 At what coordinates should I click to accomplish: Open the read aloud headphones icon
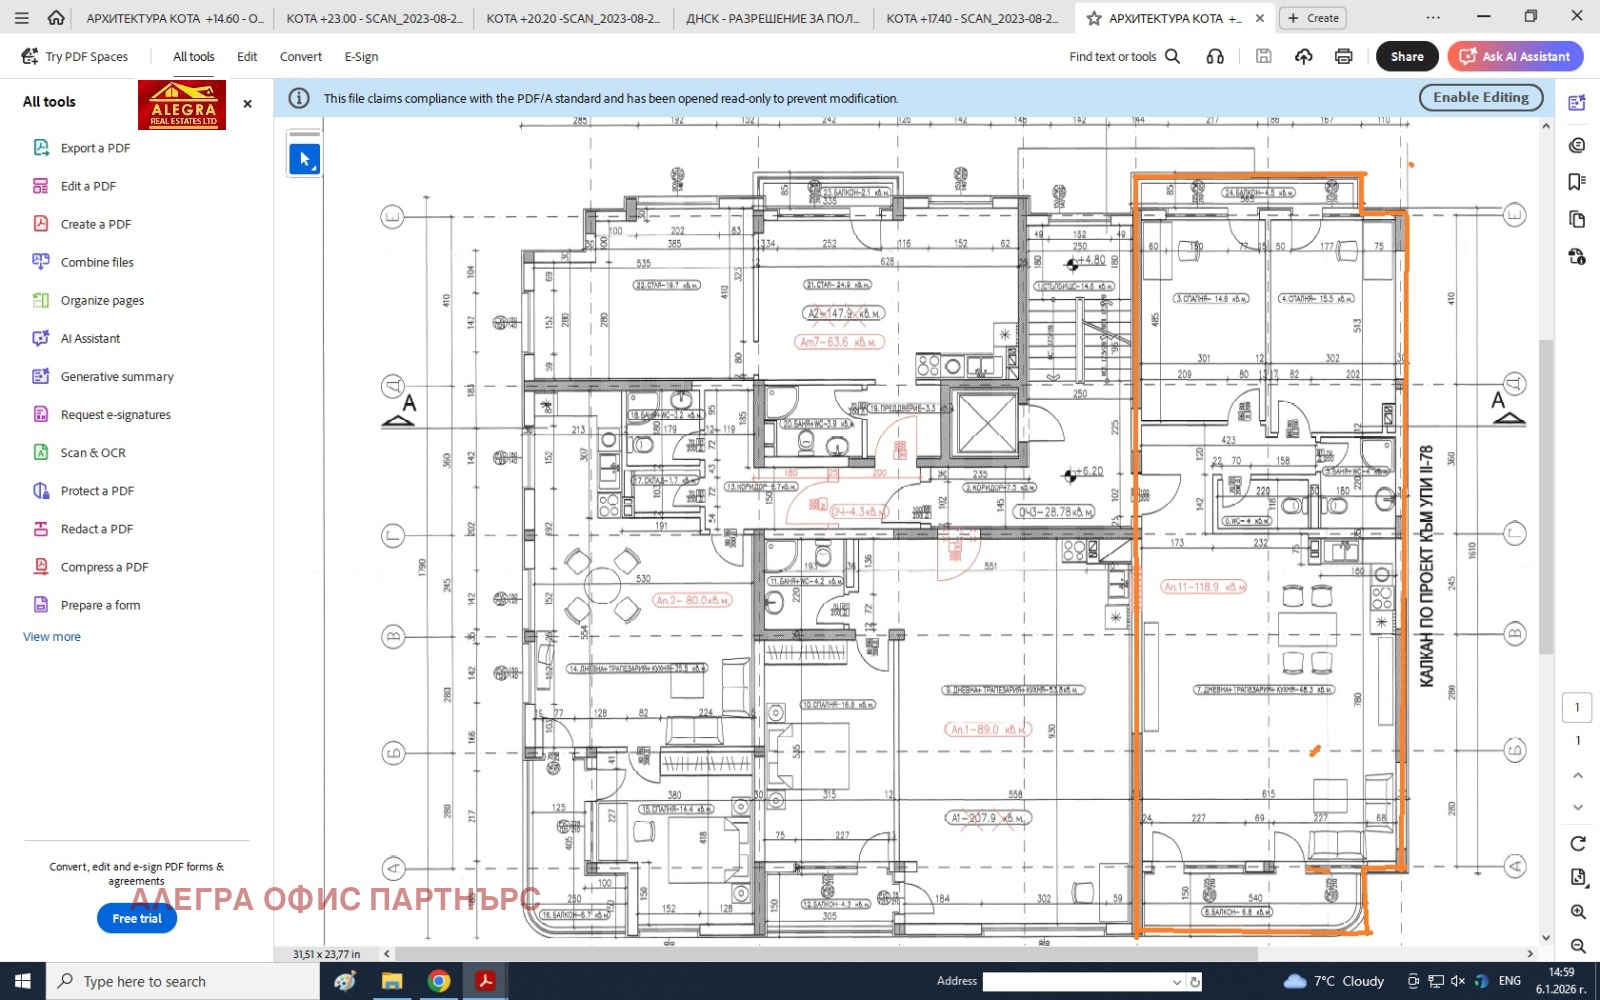[1215, 57]
